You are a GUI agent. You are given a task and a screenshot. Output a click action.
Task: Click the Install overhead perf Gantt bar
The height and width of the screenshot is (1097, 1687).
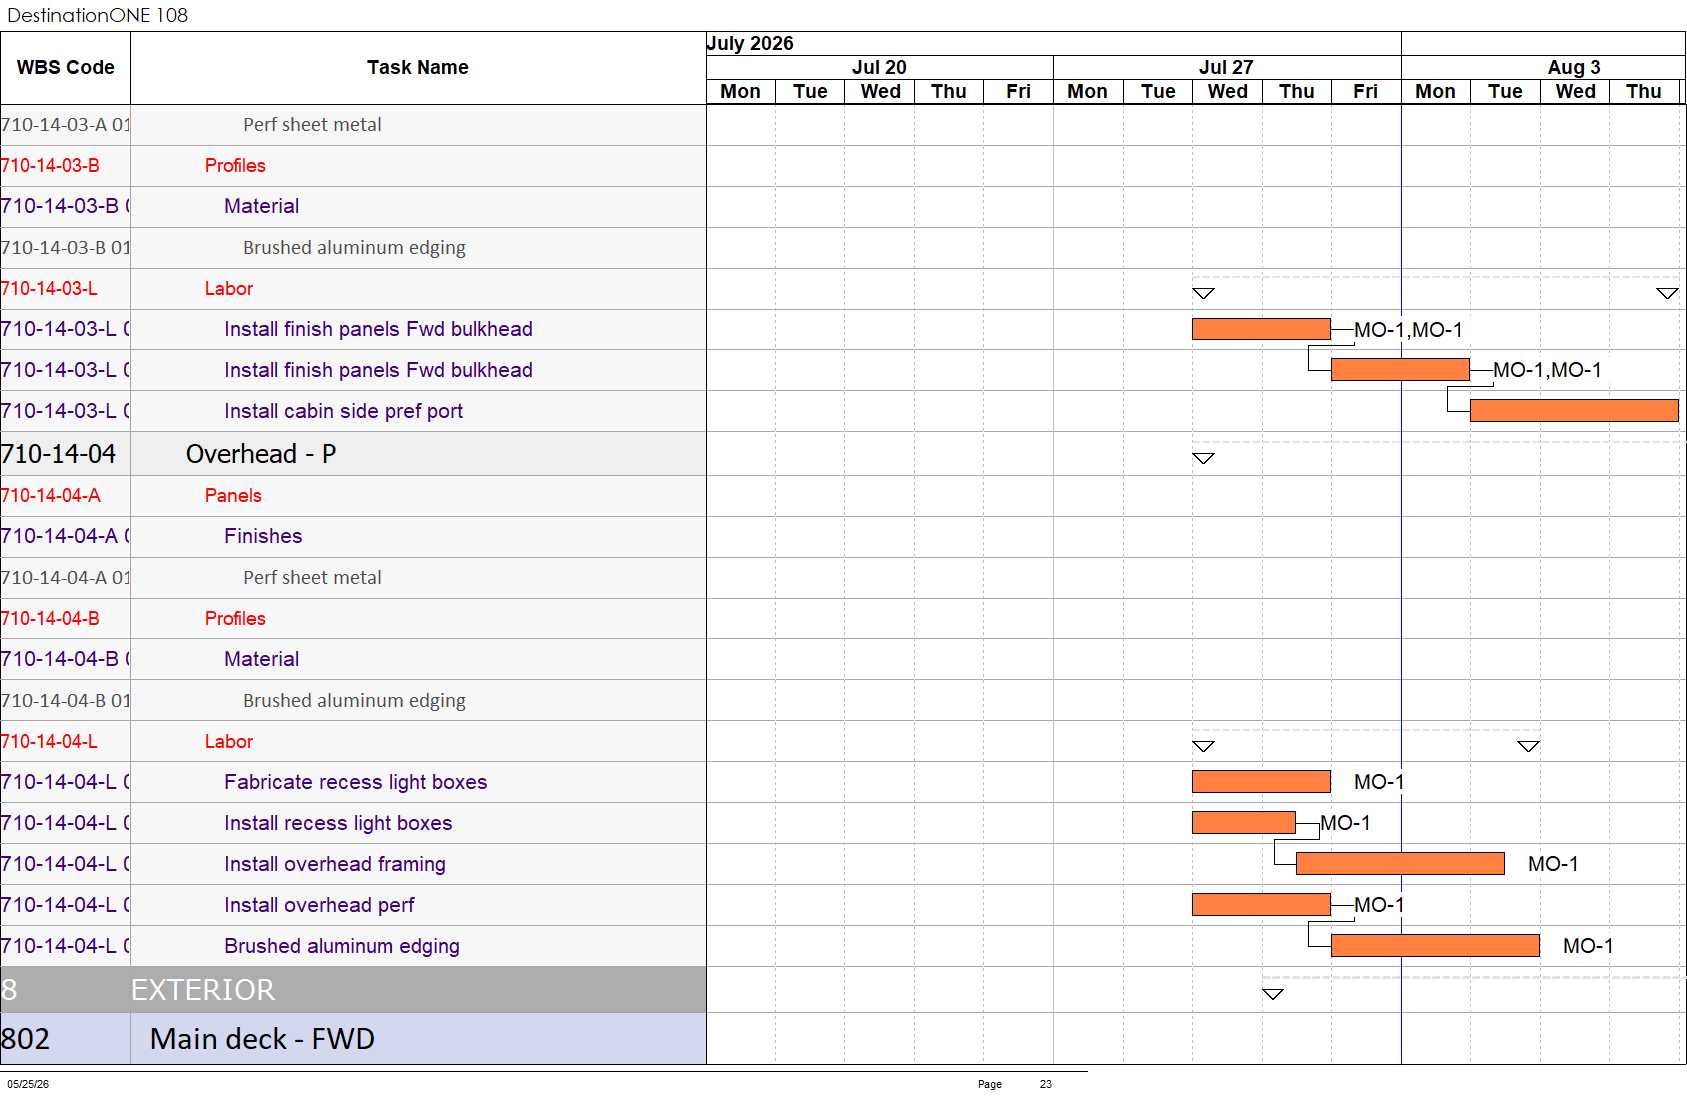pos(1261,905)
